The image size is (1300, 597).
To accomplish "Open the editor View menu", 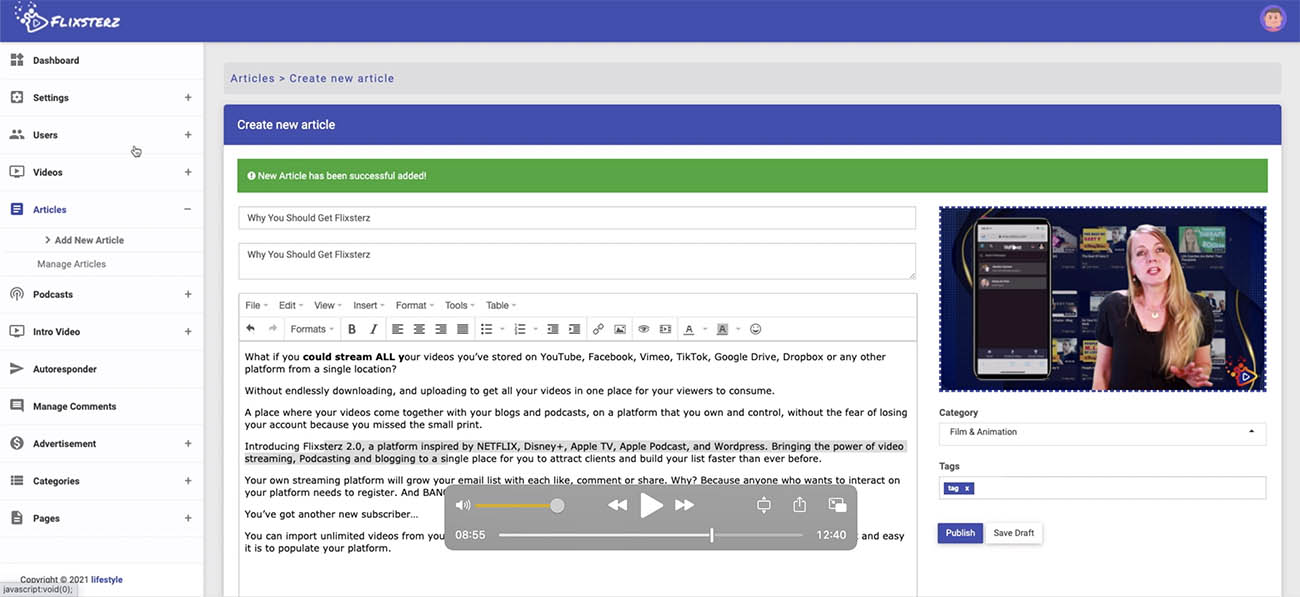I will [x=327, y=305].
